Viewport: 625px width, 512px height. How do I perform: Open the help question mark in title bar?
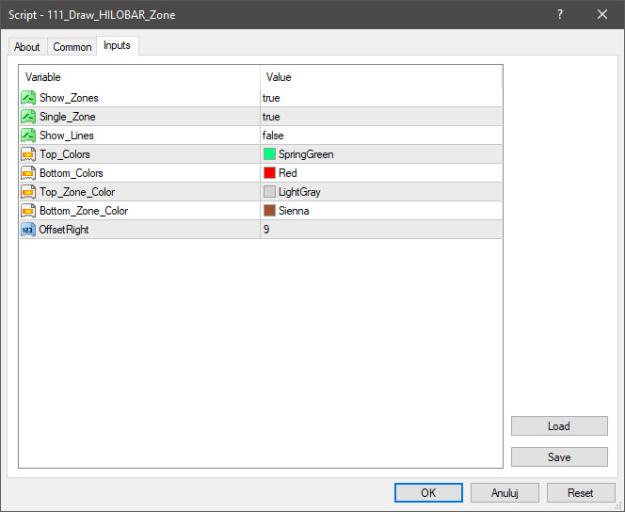(x=560, y=14)
